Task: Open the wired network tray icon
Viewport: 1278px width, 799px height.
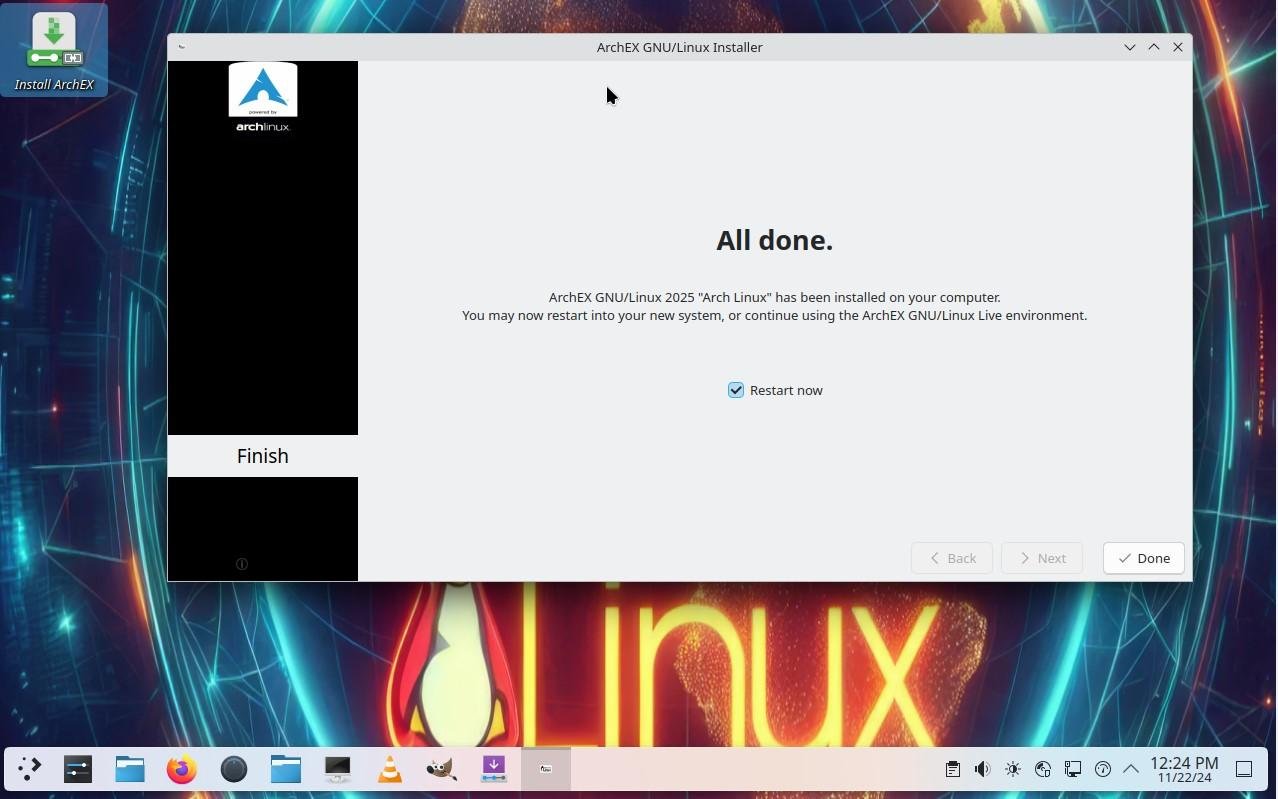Action: (x=1072, y=769)
